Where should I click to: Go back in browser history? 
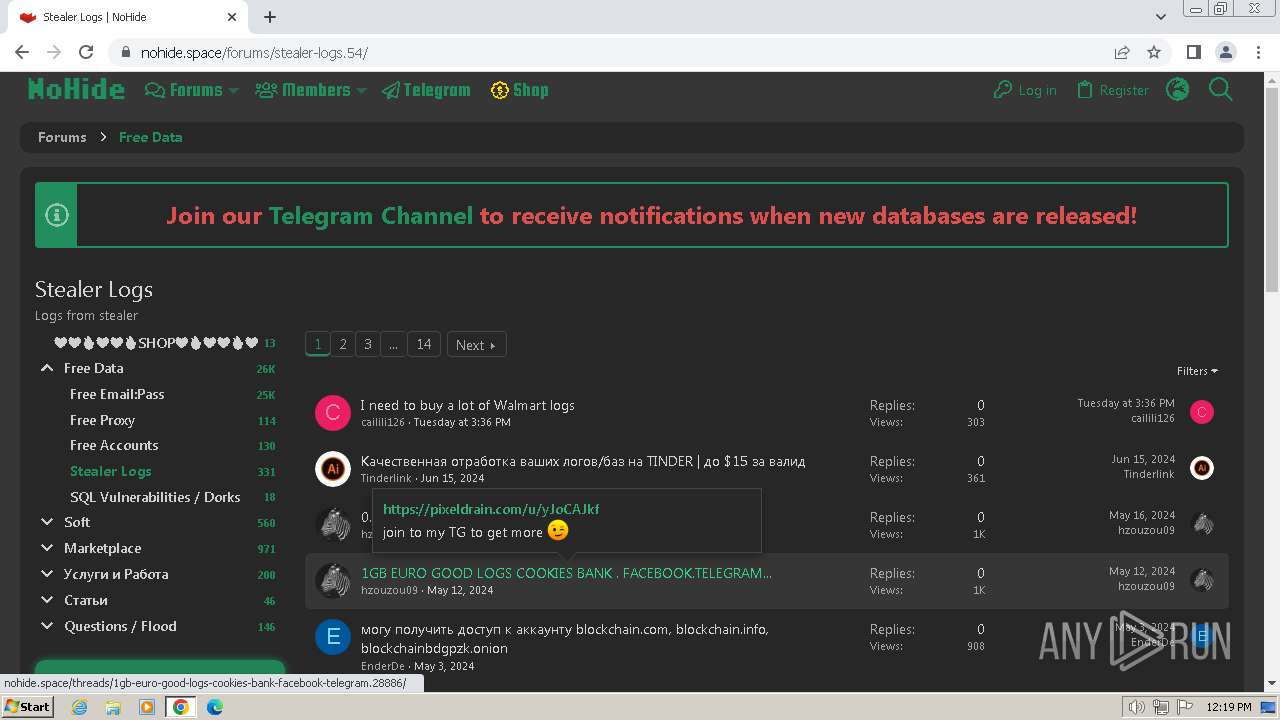[x=22, y=52]
